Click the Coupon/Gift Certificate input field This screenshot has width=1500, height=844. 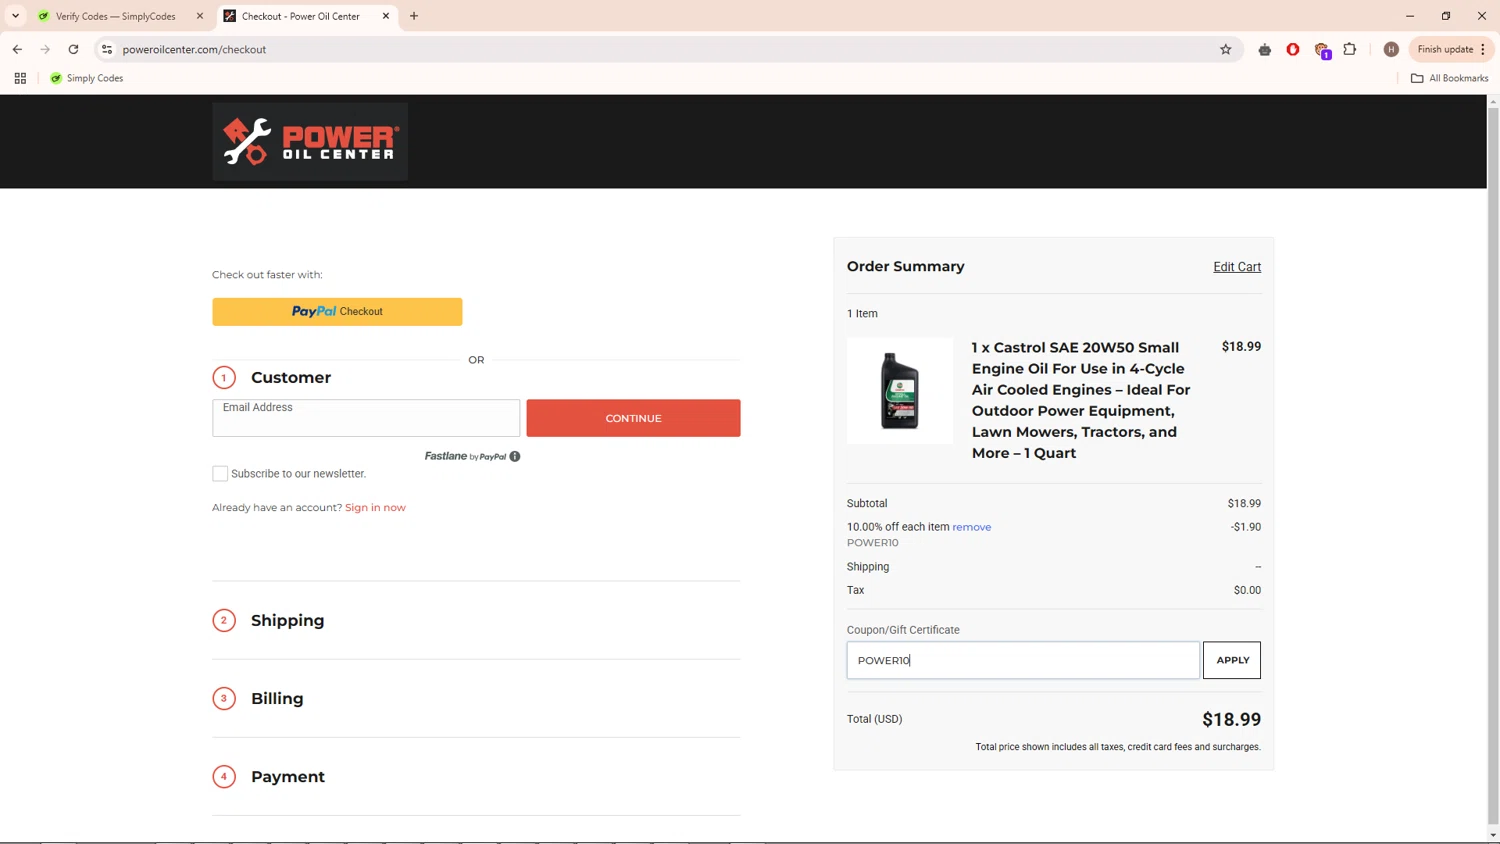(1023, 660)
